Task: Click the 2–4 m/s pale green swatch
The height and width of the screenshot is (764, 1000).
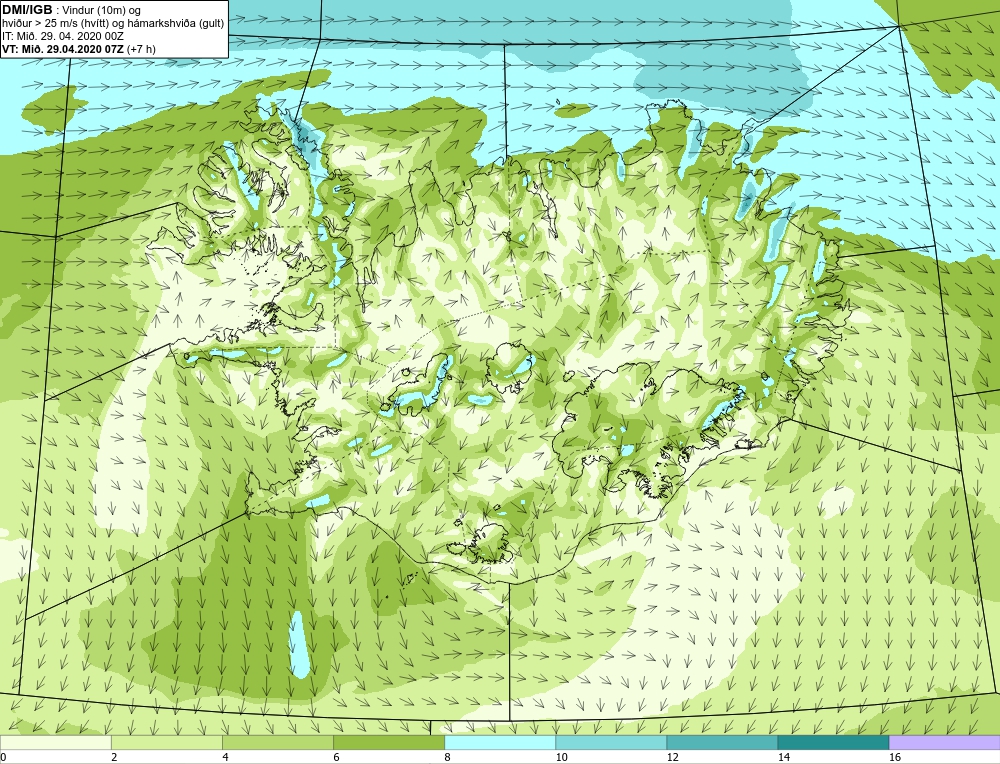Action: click(167, 742)
